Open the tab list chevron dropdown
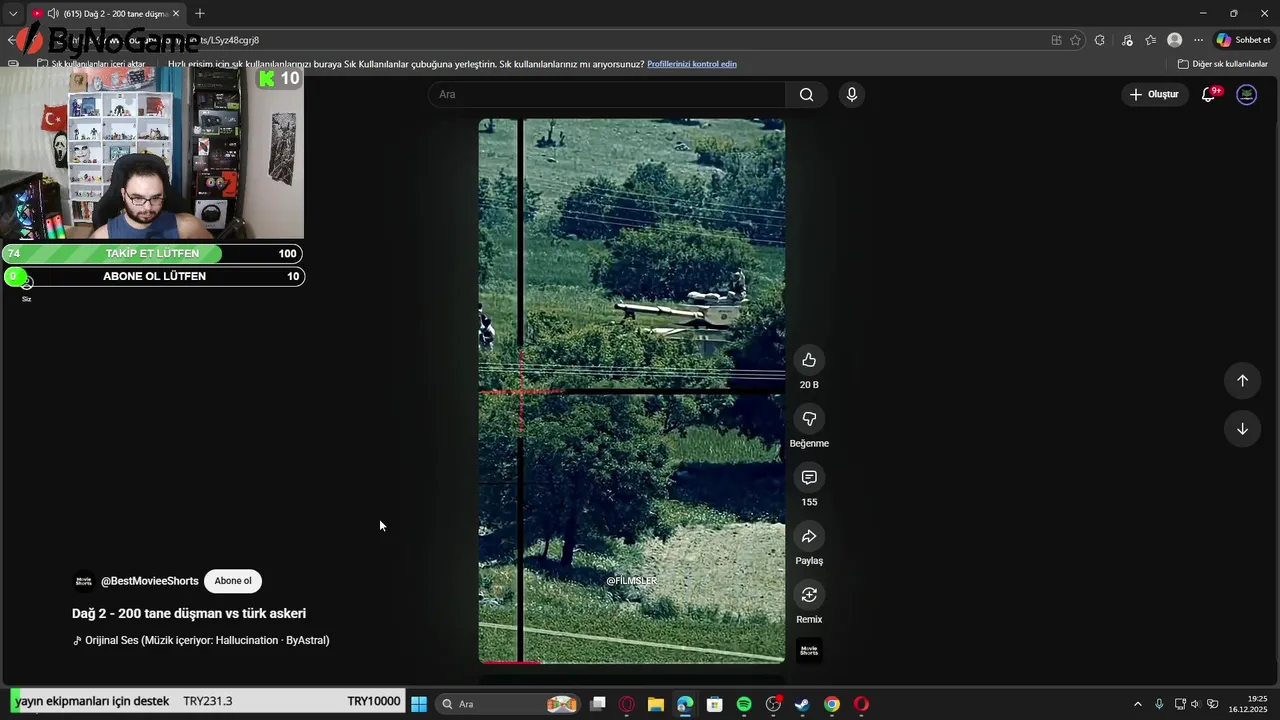This screenshot has height=720, width=1280. (13, 14)
